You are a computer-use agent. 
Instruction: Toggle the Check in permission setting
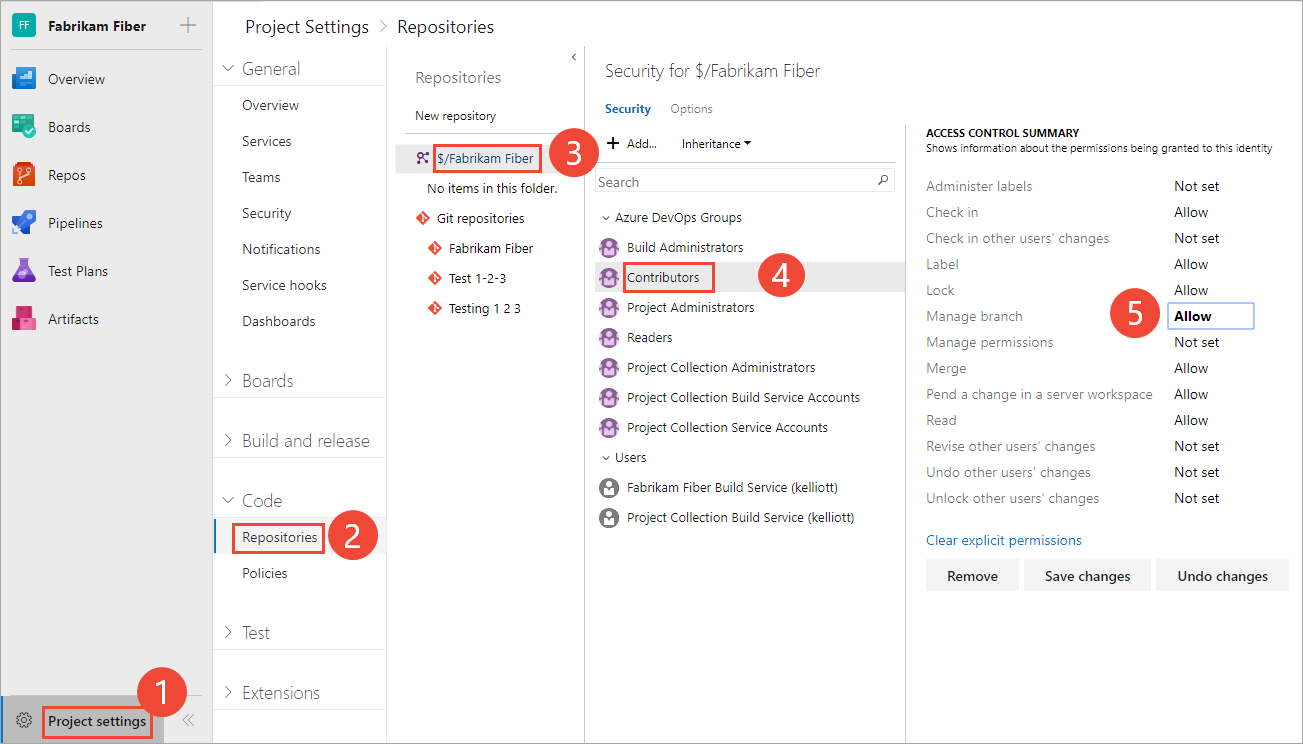(1191, 212)
